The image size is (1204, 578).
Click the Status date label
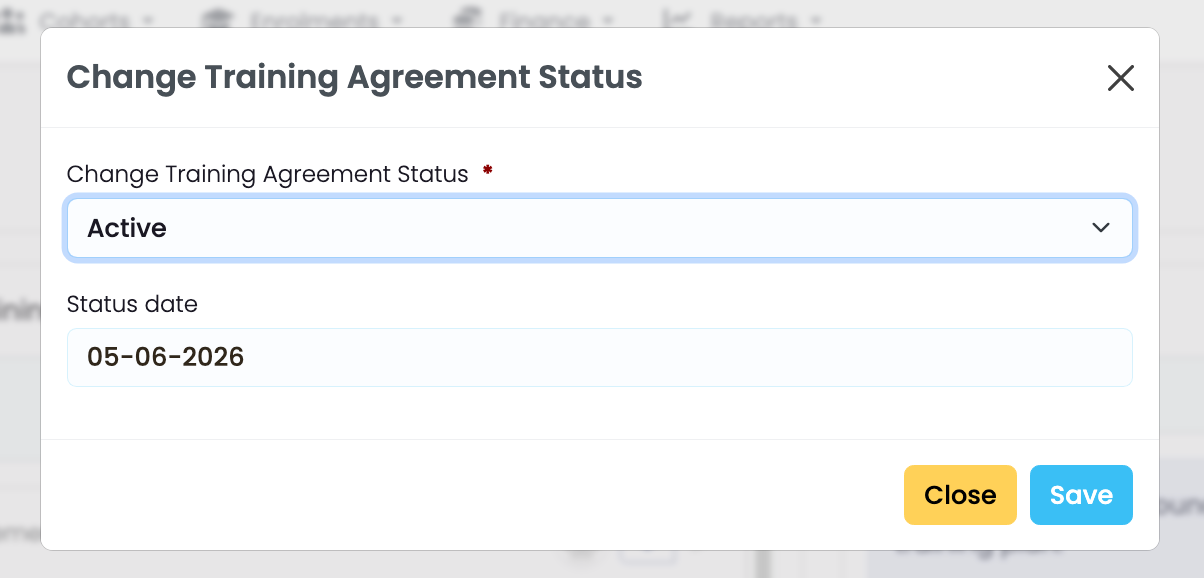click(x=132, y=303)
